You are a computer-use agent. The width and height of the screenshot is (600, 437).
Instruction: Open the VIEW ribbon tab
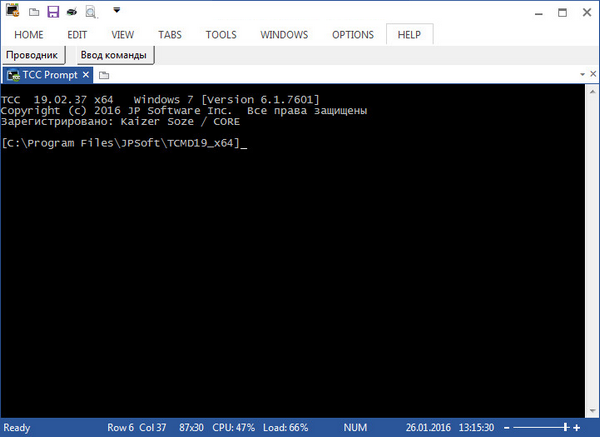click(x=123, y=35)
